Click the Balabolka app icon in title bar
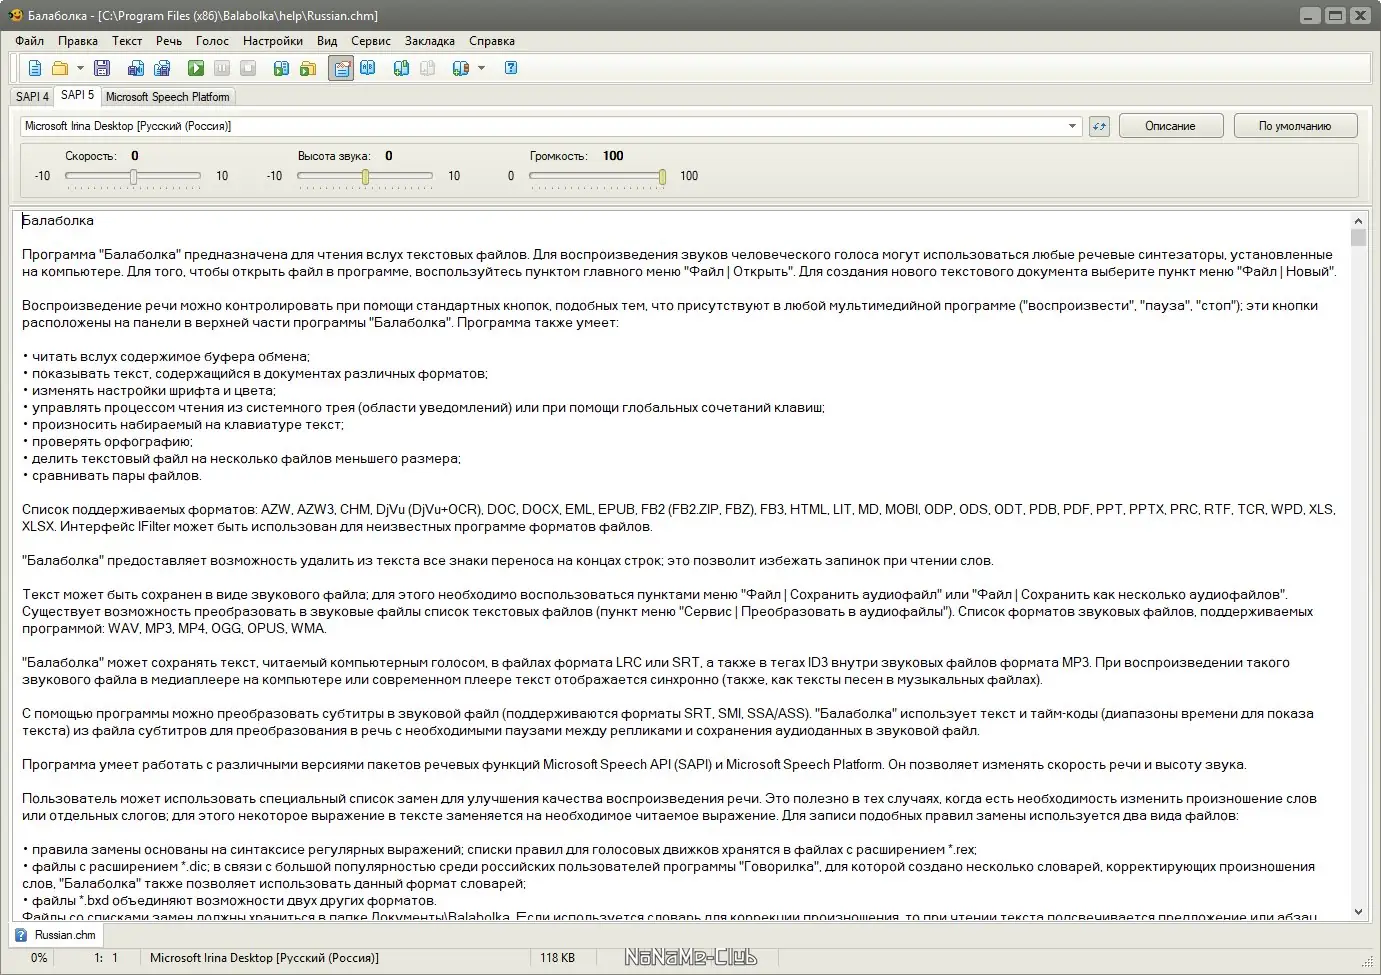 pyautogui.click(x=16, y=15)
